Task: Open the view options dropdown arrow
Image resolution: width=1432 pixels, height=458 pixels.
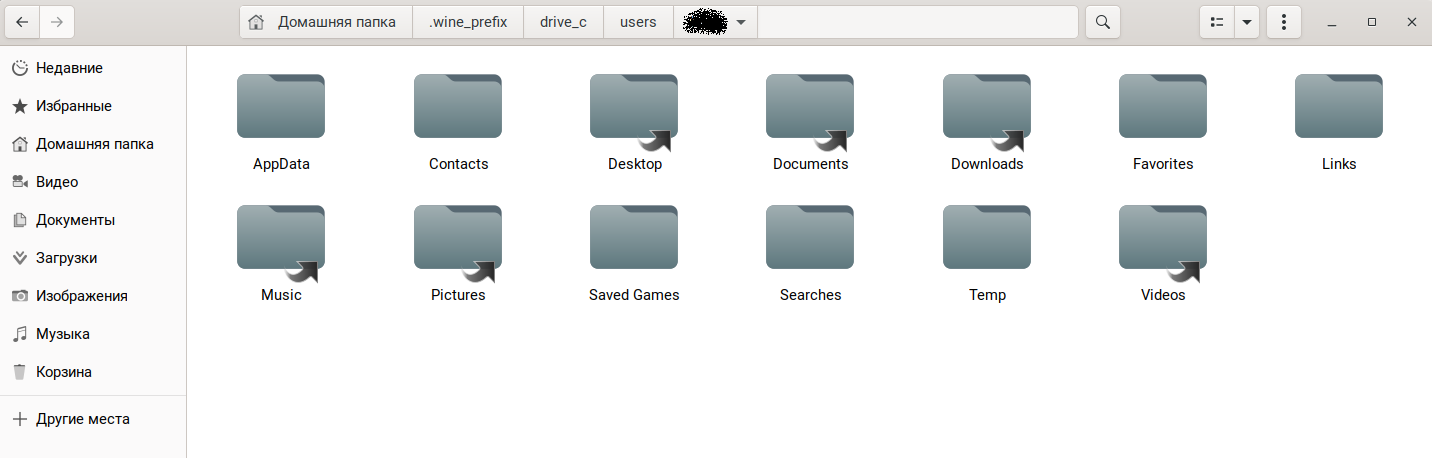Action: click(x=1246, y=22)
